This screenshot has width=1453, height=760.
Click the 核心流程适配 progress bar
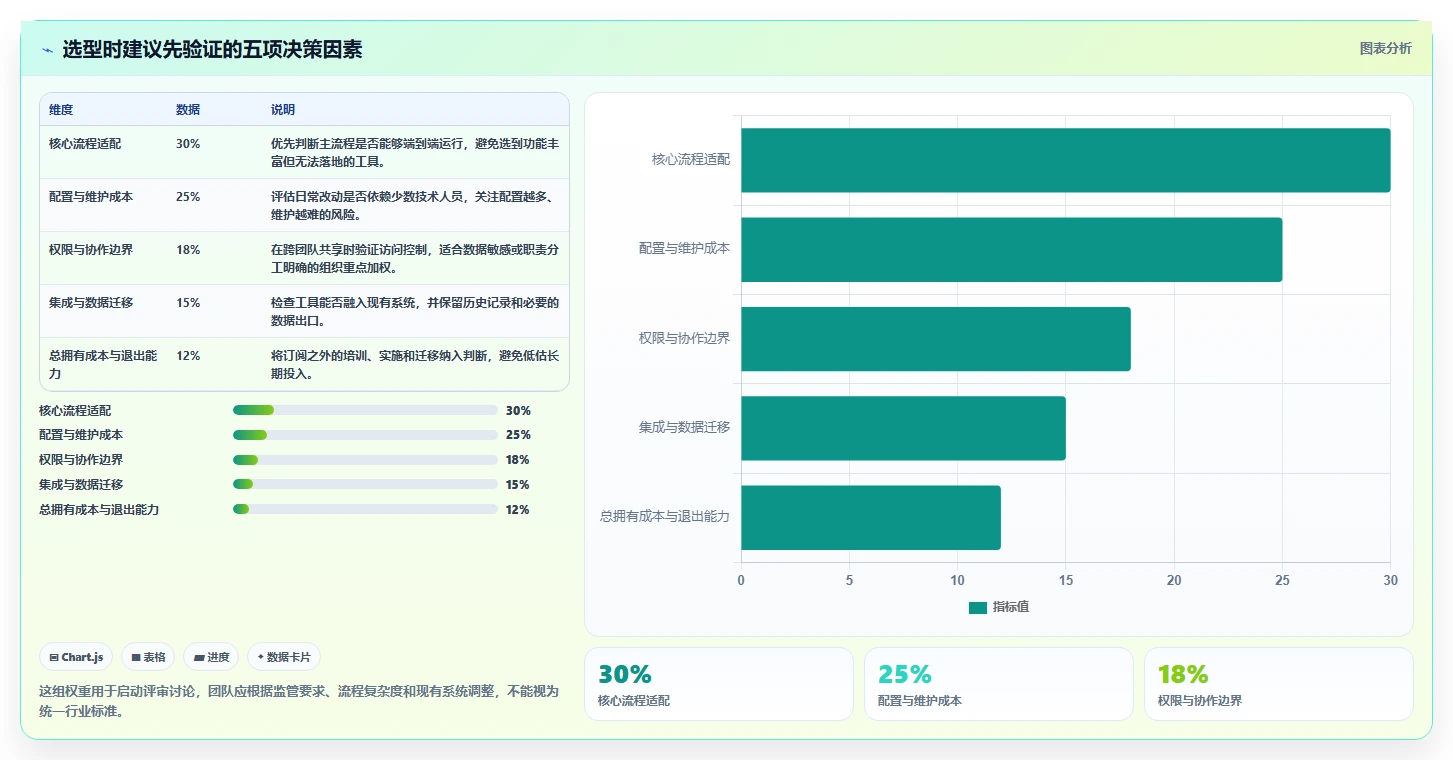pyautogui.click(x=365, y=410)
